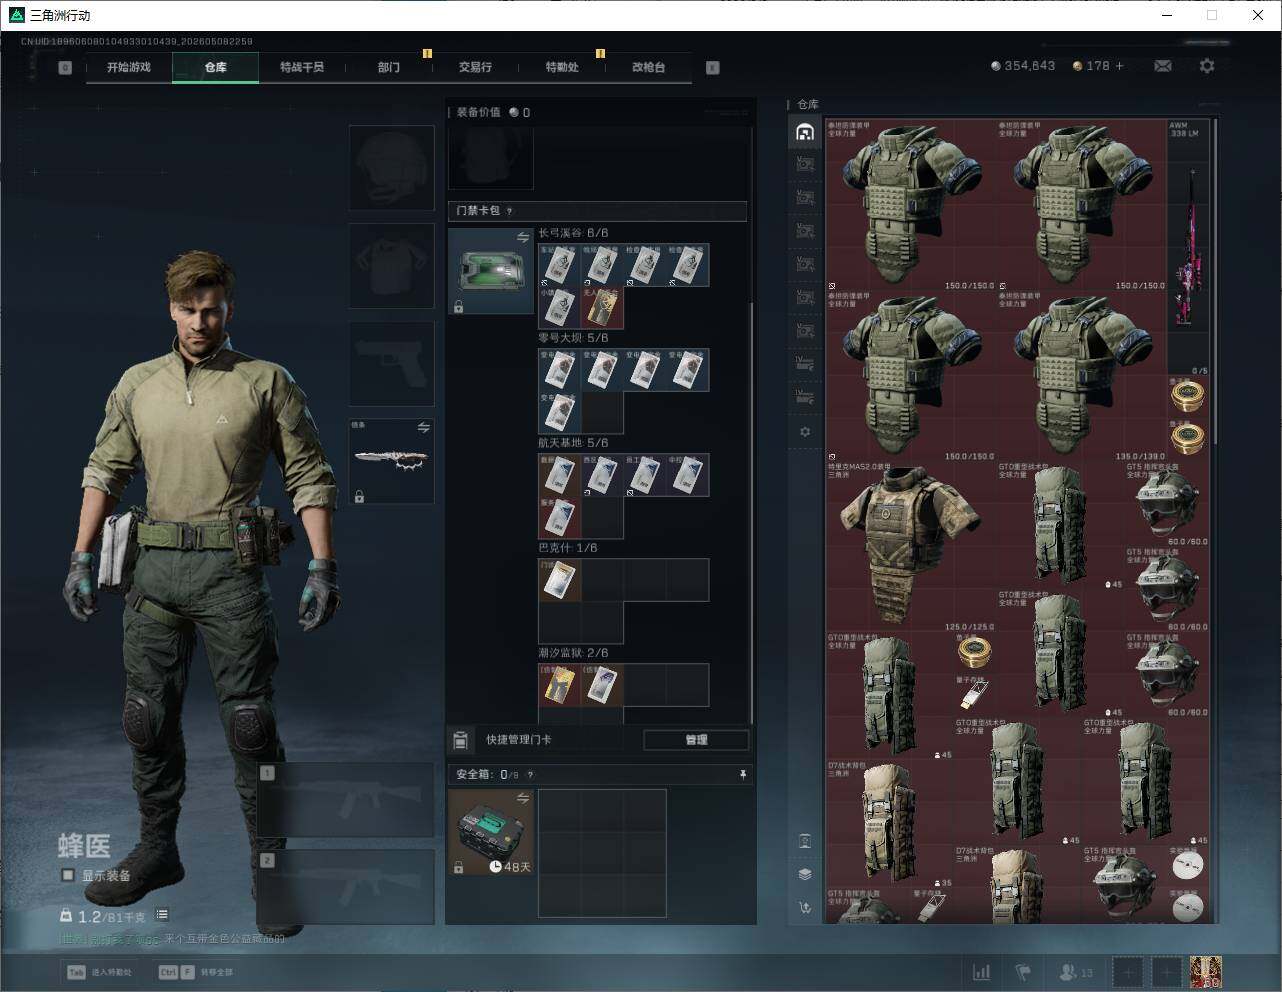Click the portrait frame icon in warehouse sidebar

[805, 840]
